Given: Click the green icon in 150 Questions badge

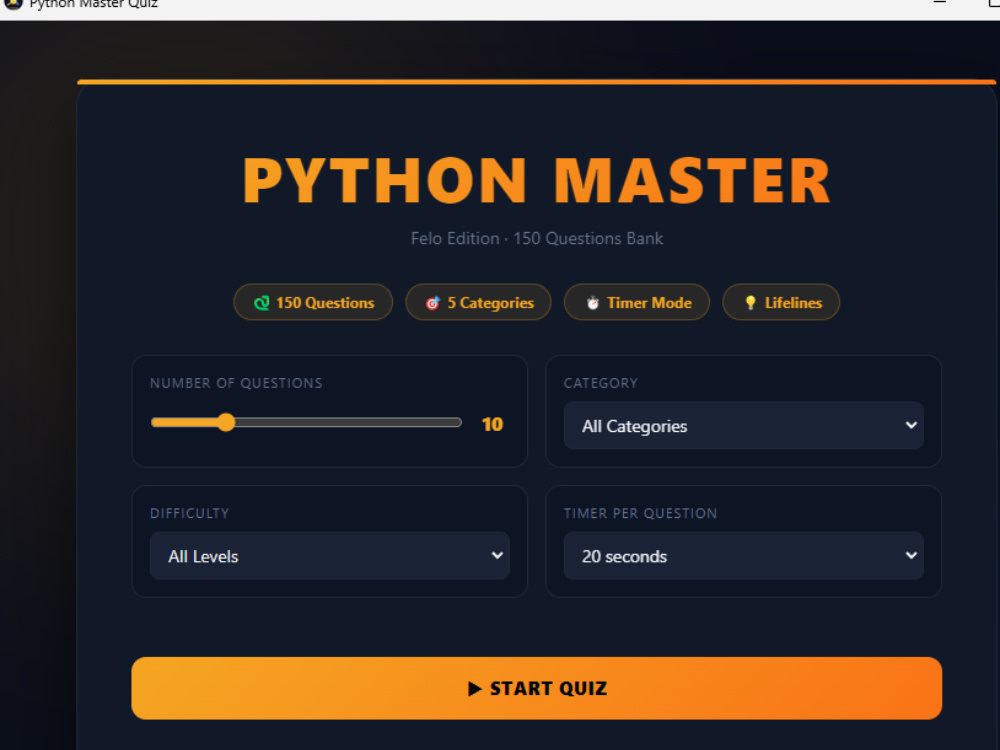Looking at the screenshot, I should pos(261,303).
